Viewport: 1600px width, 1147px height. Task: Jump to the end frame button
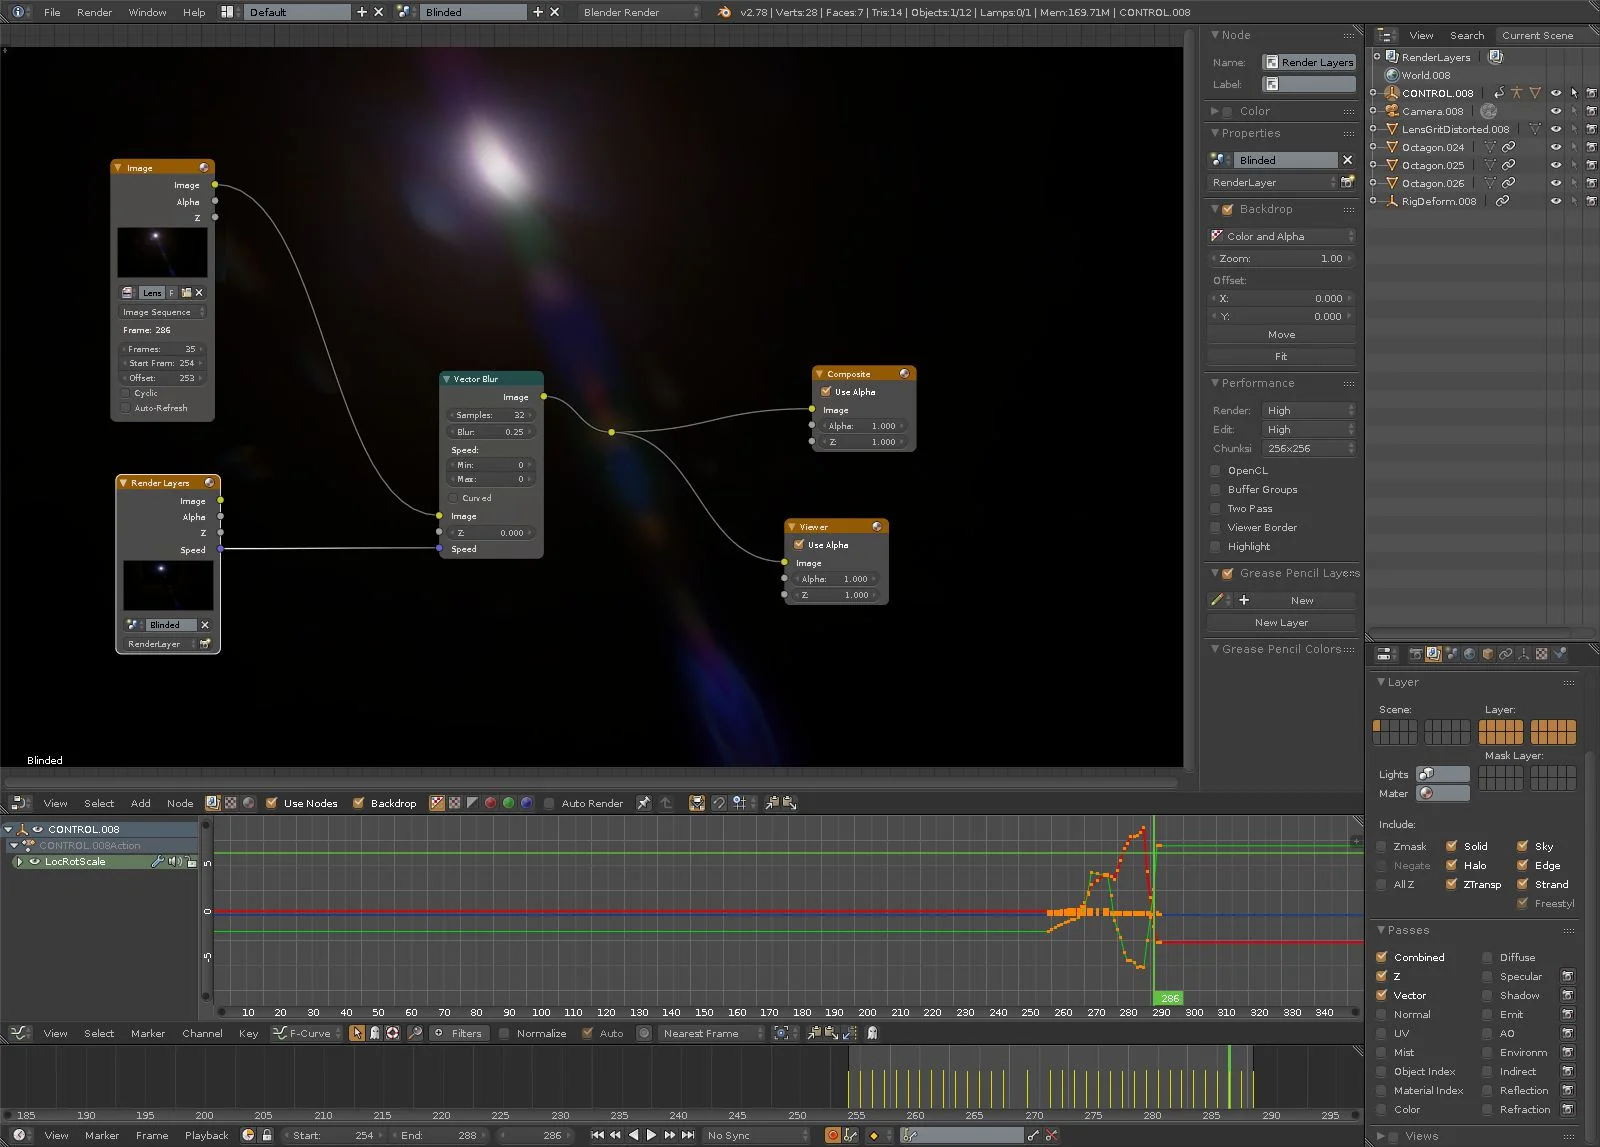click(x=688, y=1135)
